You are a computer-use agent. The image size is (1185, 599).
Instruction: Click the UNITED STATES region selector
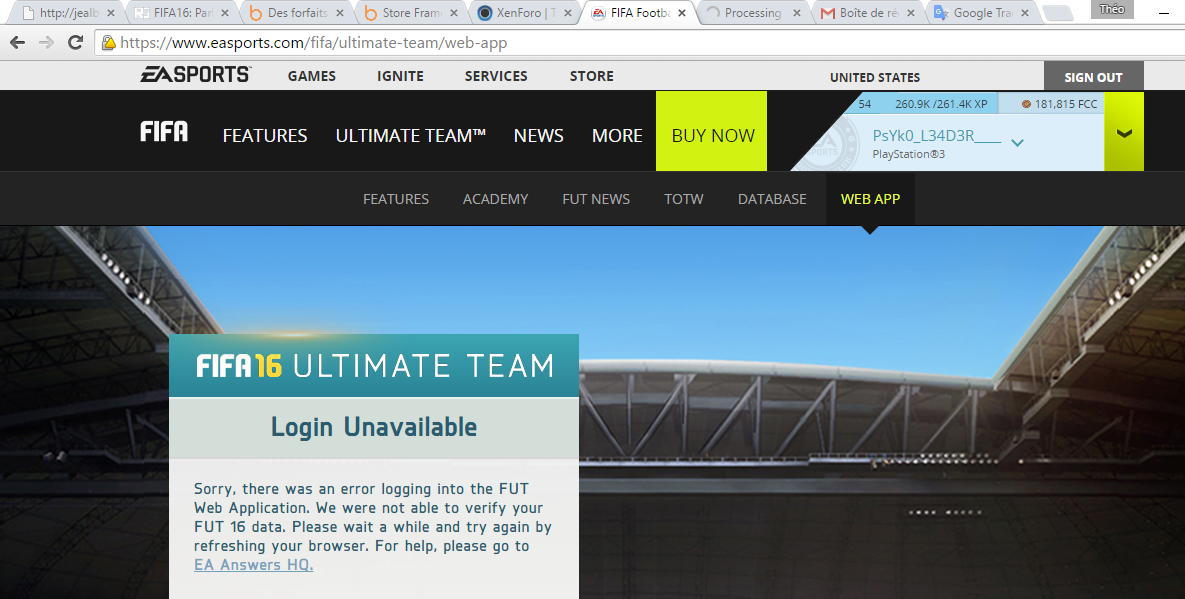click(x=874, y=77)
